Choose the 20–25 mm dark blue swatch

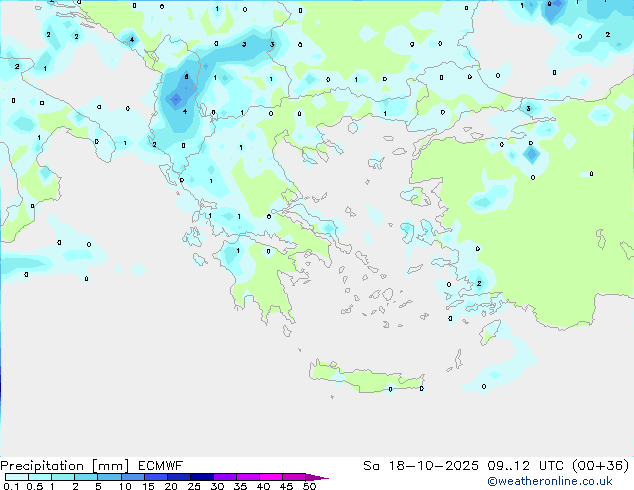pyautogui.click(x=179, y=477)
